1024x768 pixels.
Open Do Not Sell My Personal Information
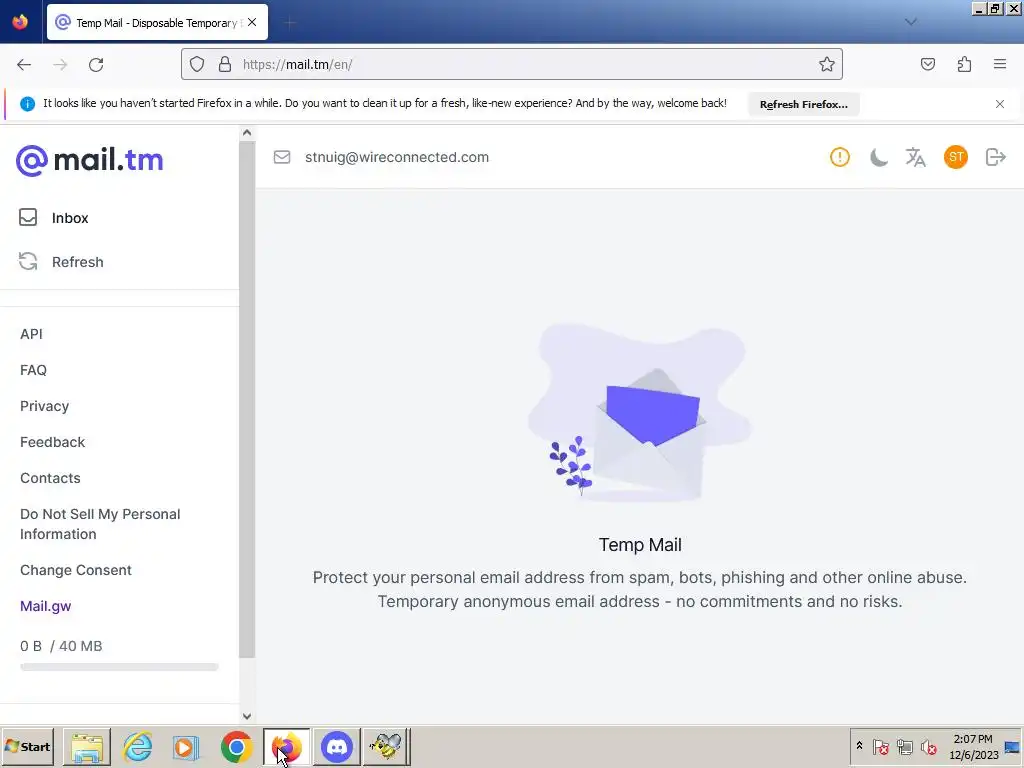click(x=100, y=524)
